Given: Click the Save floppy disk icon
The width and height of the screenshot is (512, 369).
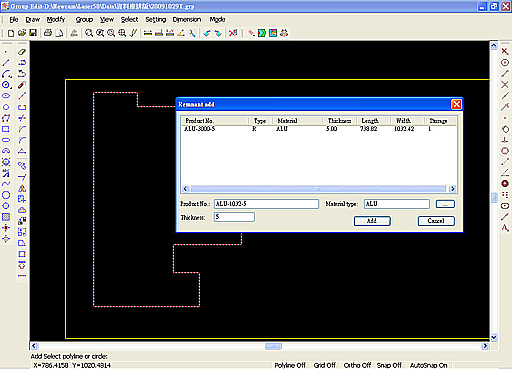Looking at the screenshot, I should click(x=33, y=33).
